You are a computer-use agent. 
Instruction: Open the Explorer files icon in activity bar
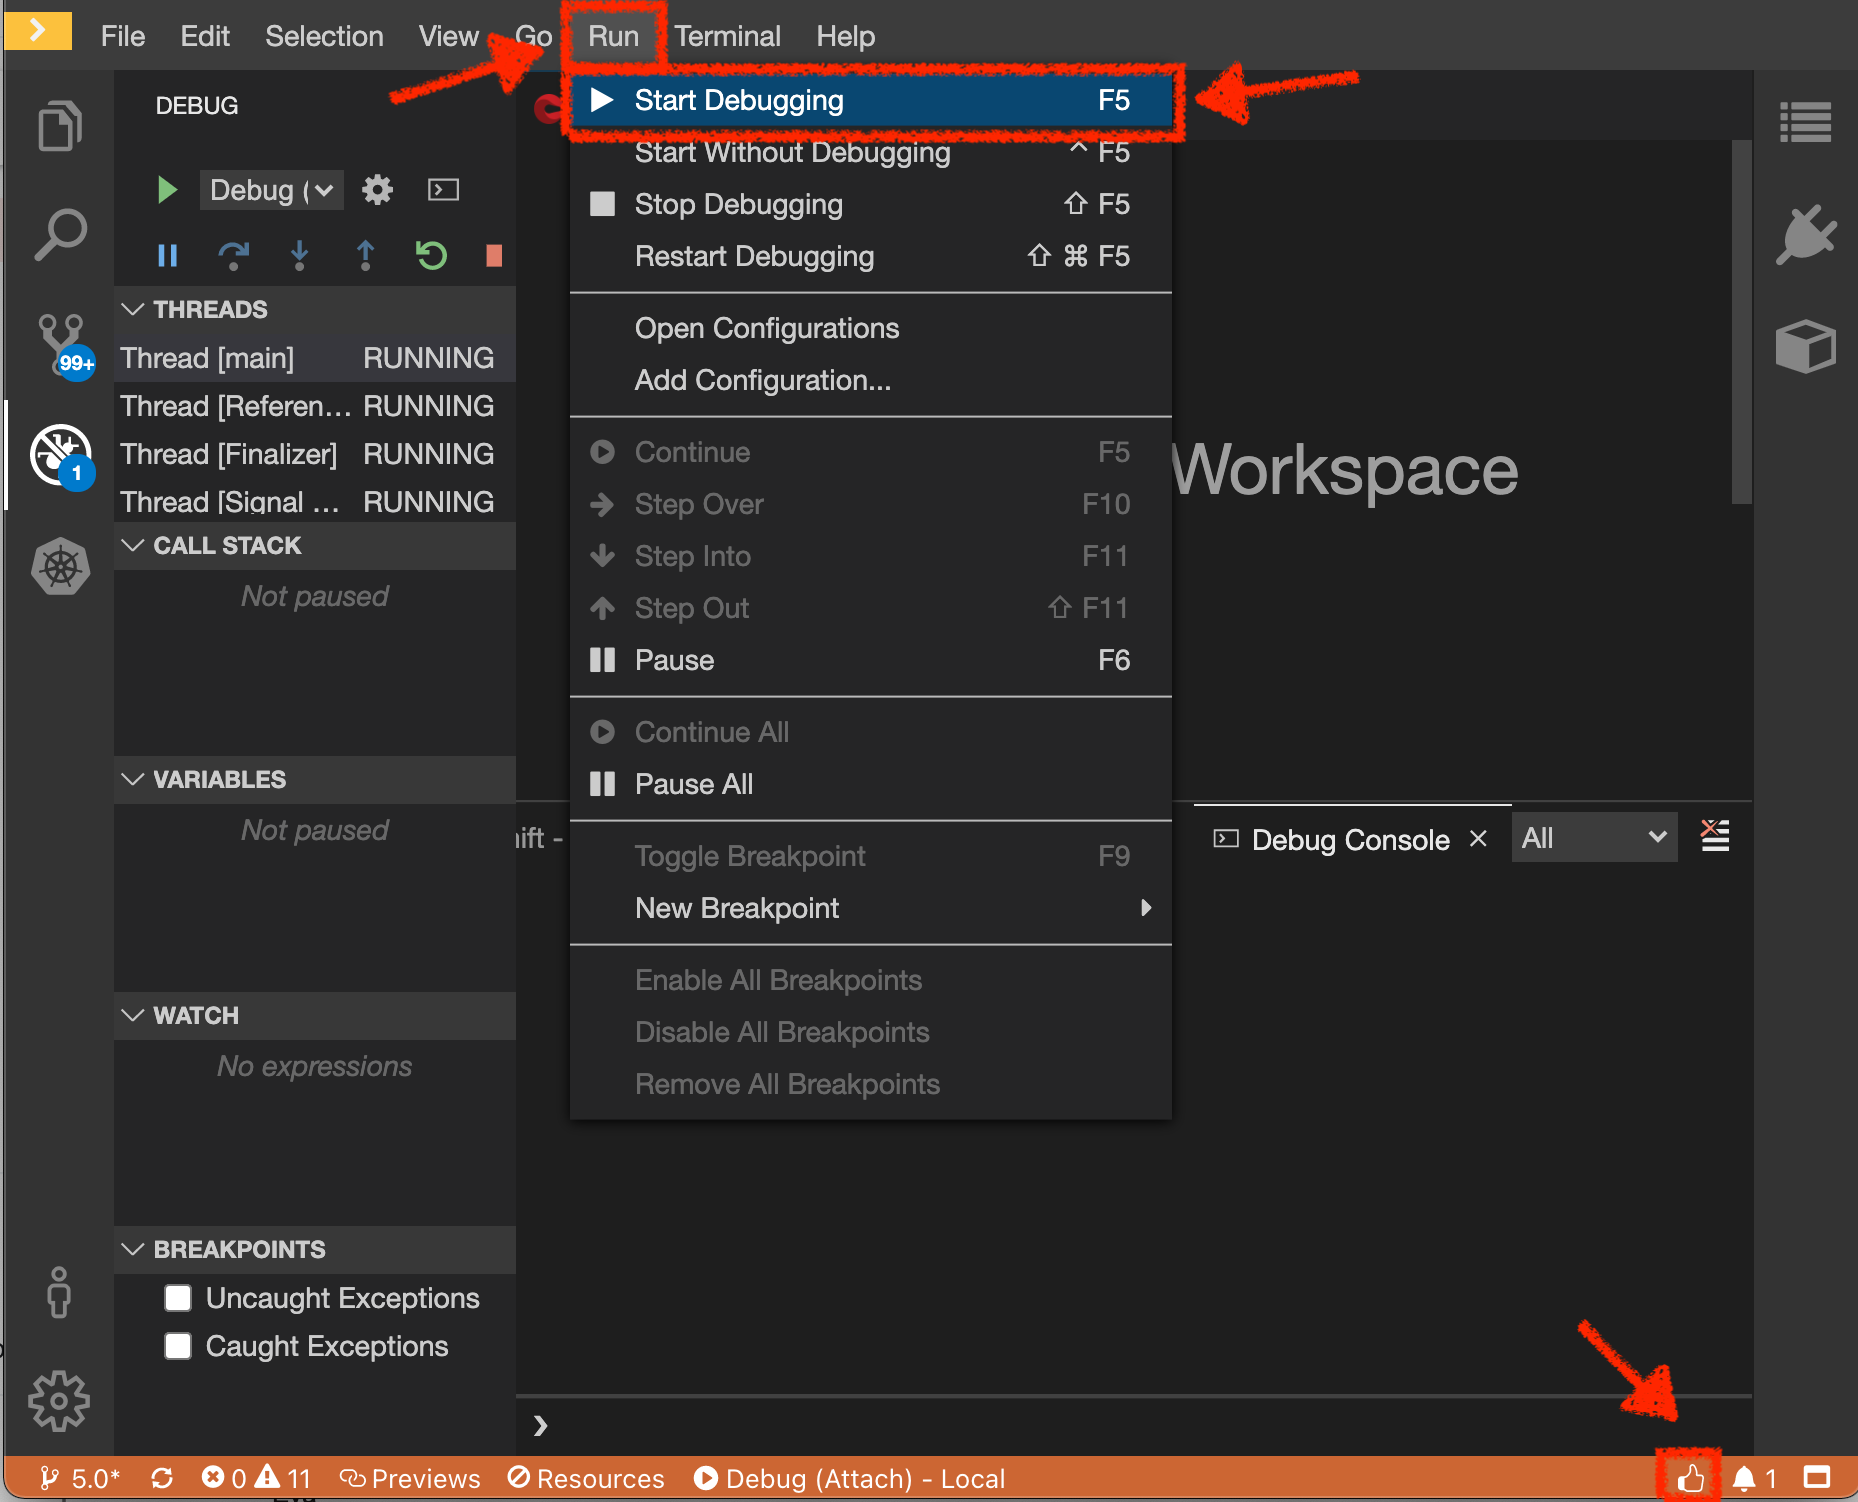click(x=59, y=126)
